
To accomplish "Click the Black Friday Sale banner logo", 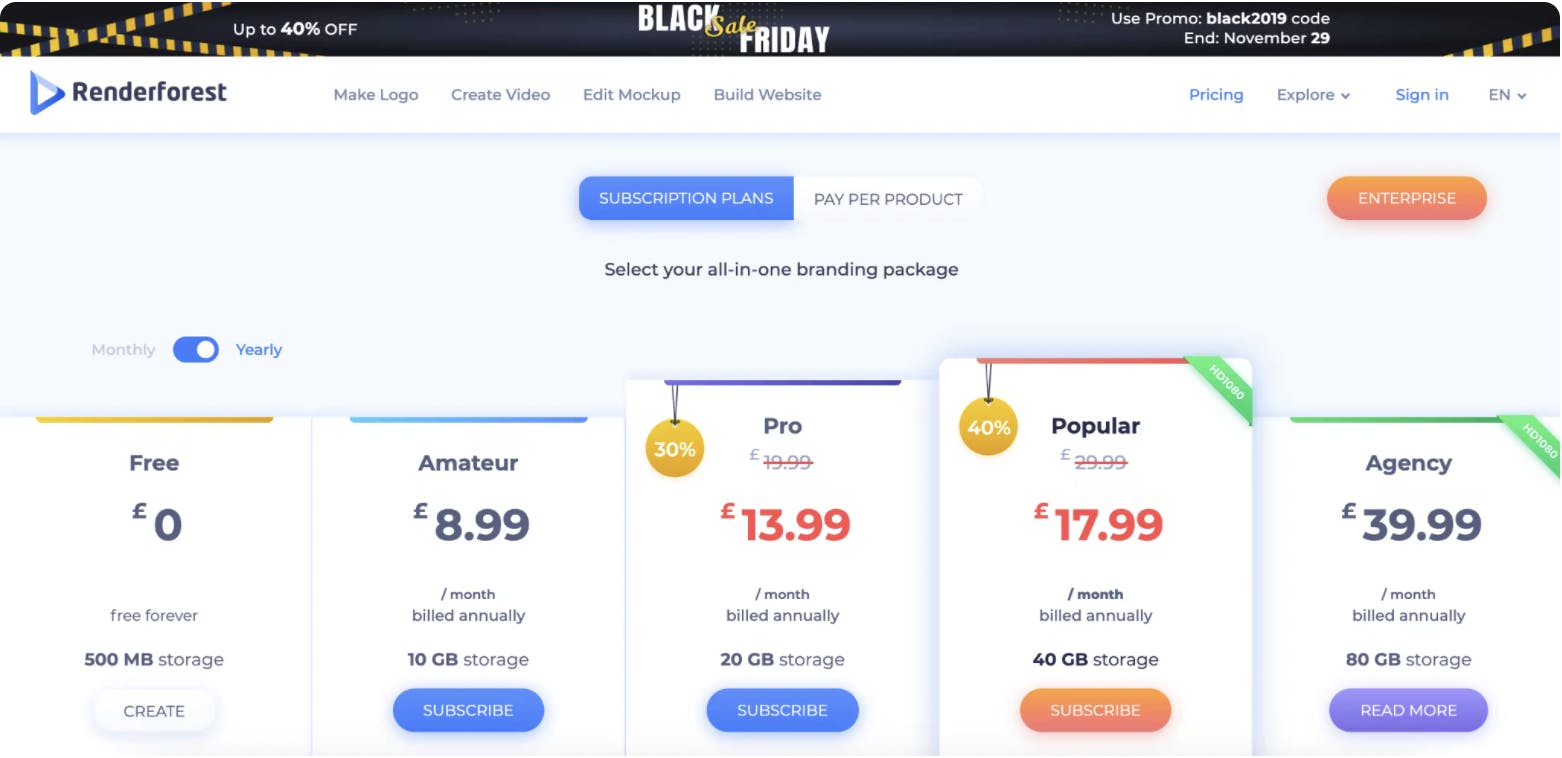I will tap(734, 28).
